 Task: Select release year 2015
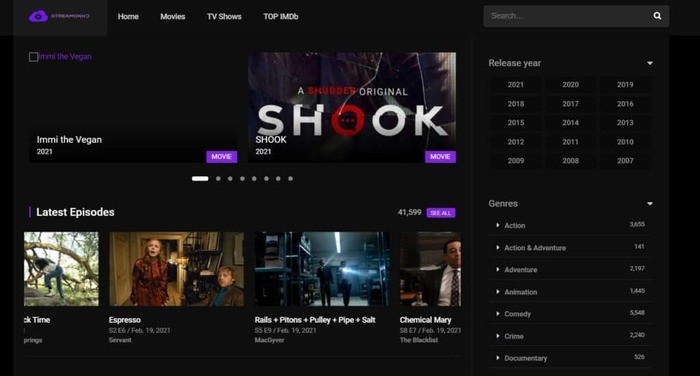(x=516, y=122)
